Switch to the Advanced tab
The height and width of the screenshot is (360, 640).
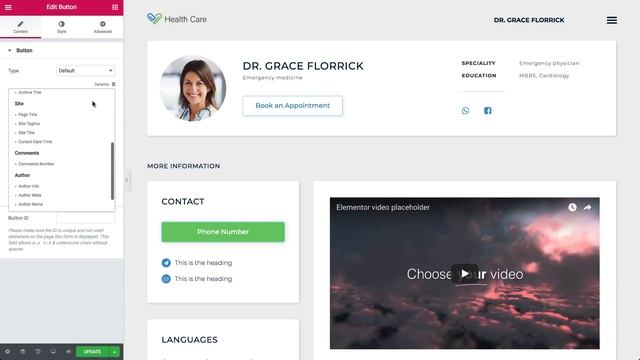click(x=102, y=27)
